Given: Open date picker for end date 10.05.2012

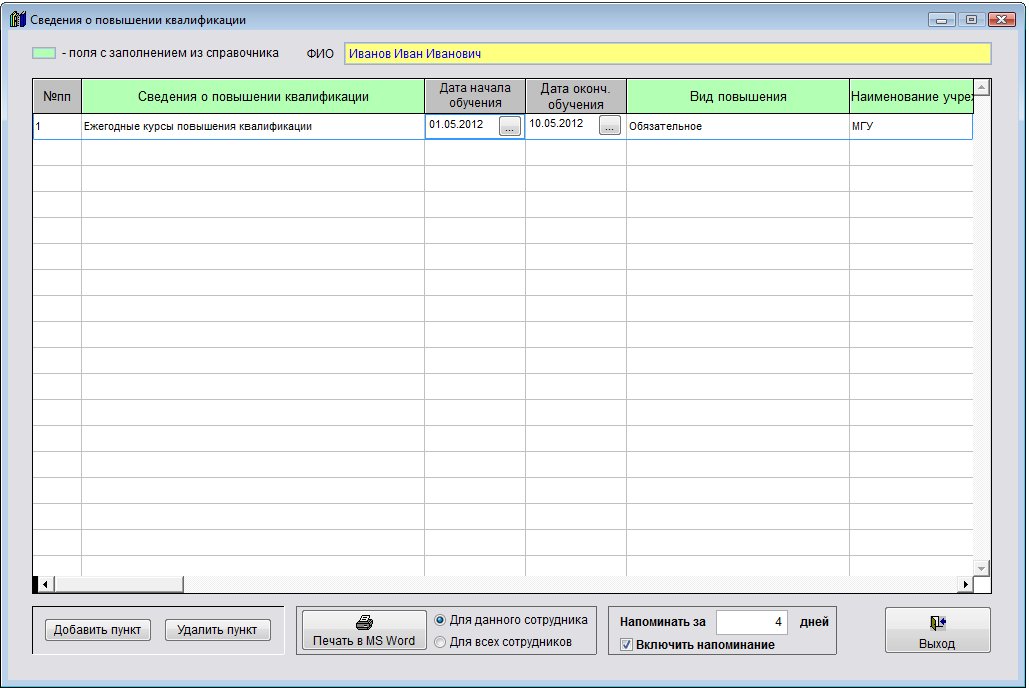Looking at the screenshot, I should click(610, 126).
